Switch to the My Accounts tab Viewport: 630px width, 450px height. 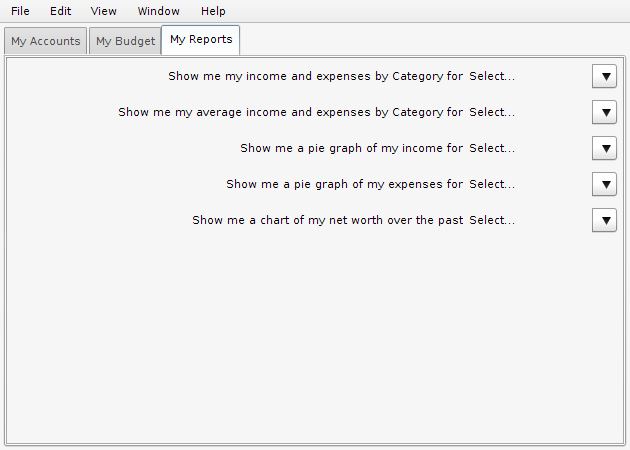click(x=46, y=41)
